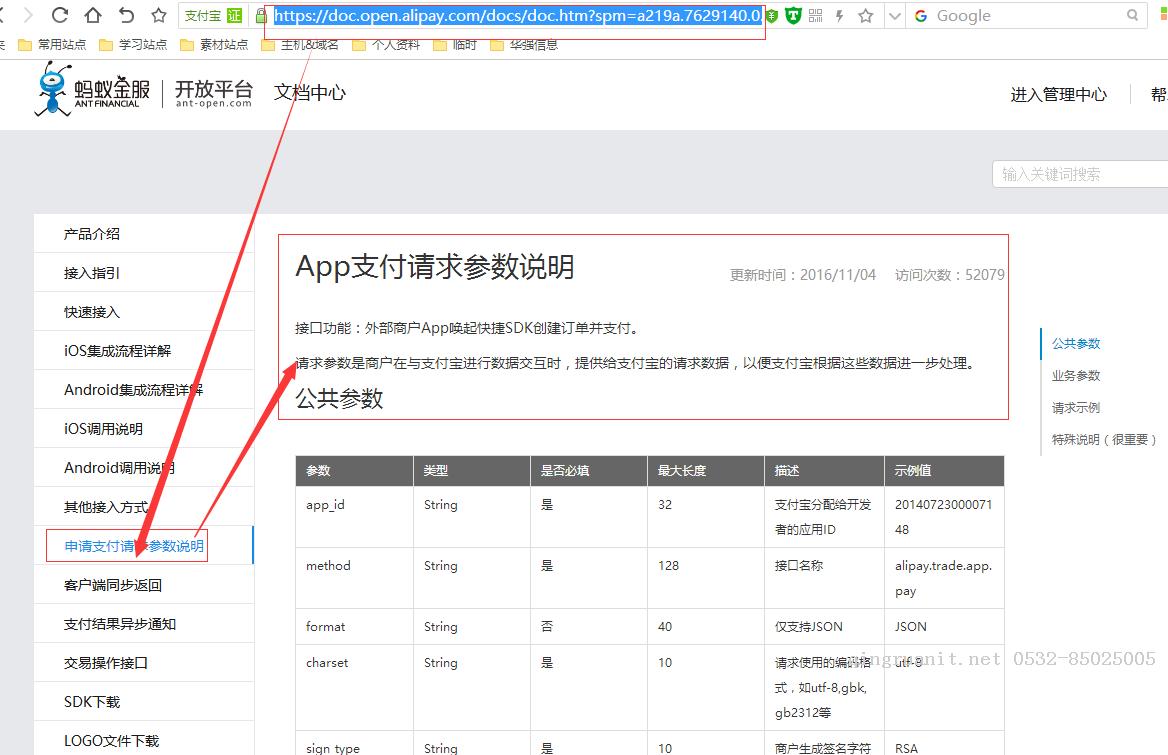Focus the Google search field
This screenshot has height=755, width=1168.
point(1028,16)
